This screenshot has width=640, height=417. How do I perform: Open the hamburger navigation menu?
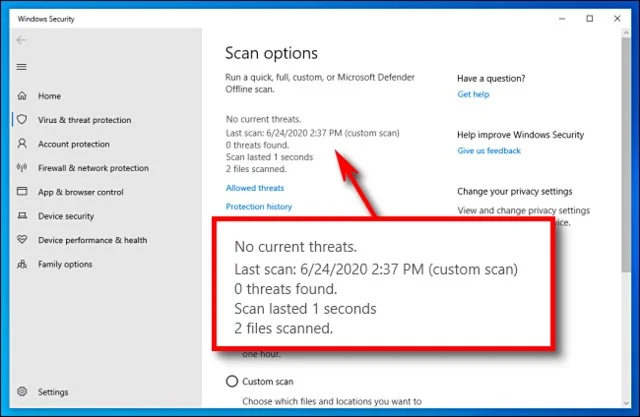click(22, 67)
